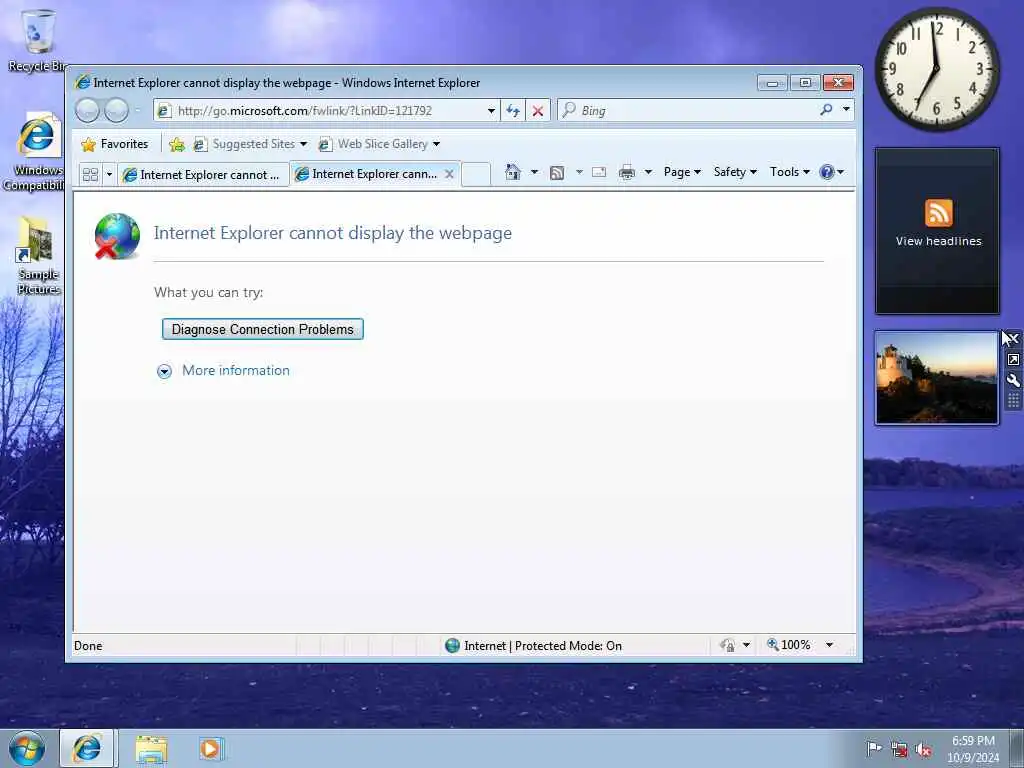Click the muted volume tray icon
1024x768 pixels.
[x=923, y=750]
